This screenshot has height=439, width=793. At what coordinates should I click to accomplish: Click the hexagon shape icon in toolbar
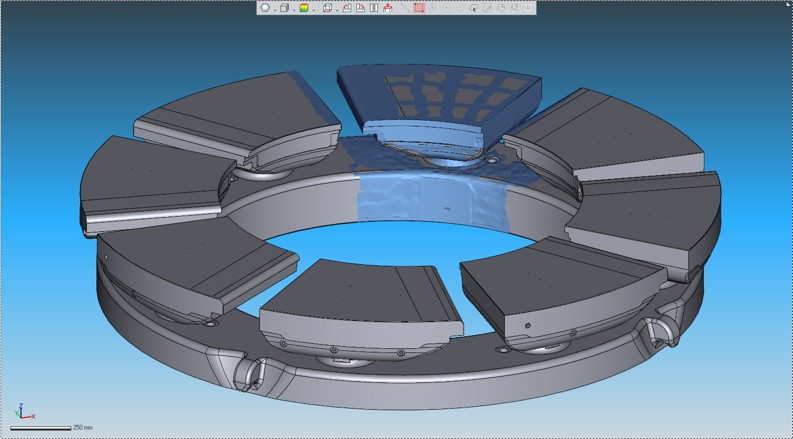click(265, 8)
